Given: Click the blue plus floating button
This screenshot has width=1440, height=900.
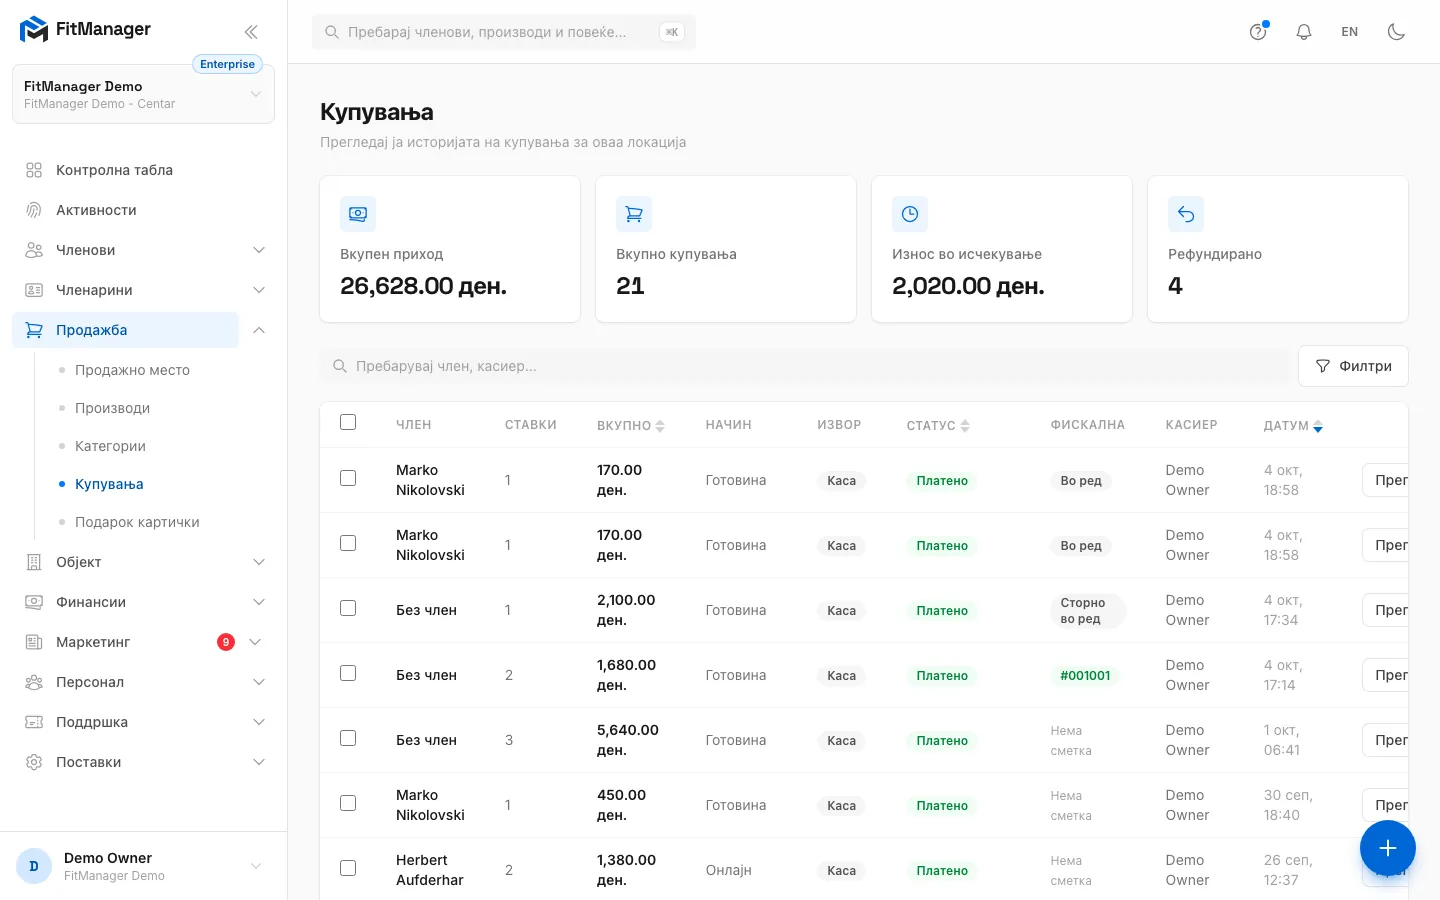Looking at the screenshot, I should pos(1388,848).
